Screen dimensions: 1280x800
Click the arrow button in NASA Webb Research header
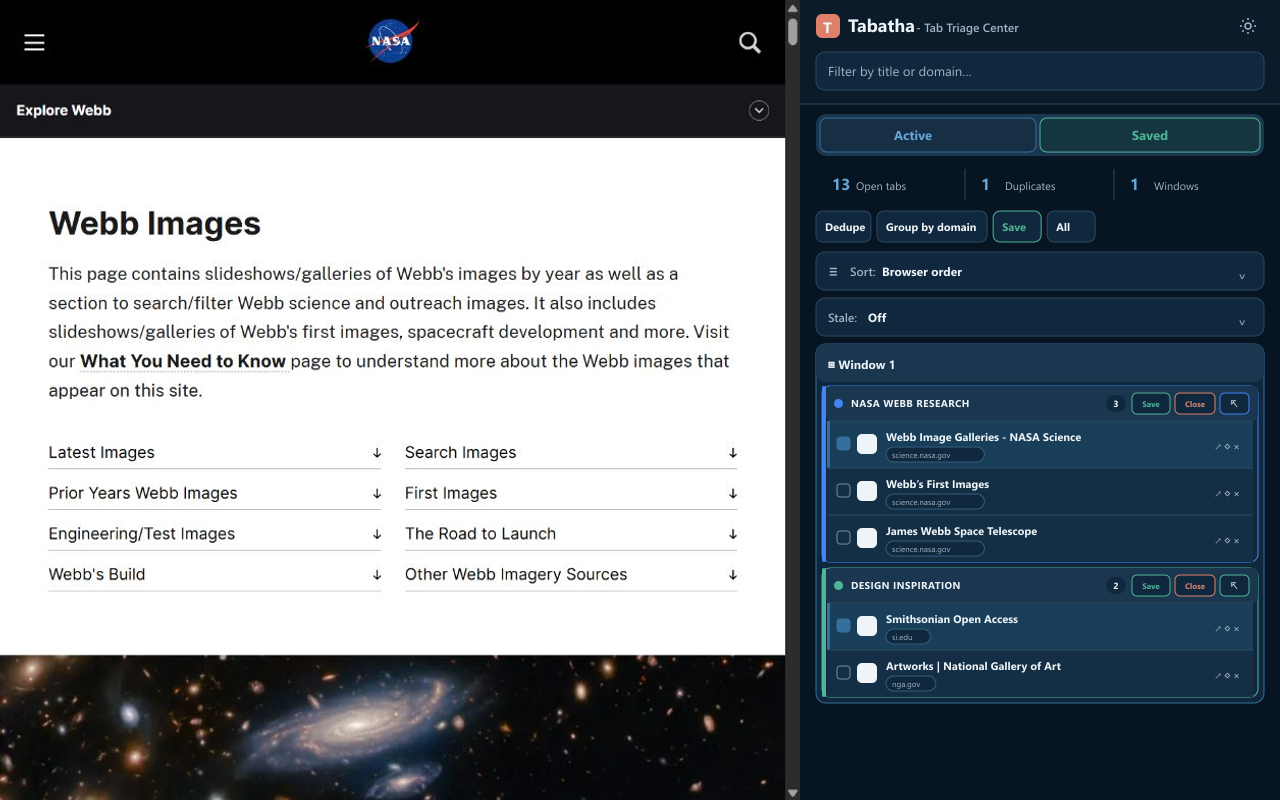pyautogui.click(x=1234, y=404)
